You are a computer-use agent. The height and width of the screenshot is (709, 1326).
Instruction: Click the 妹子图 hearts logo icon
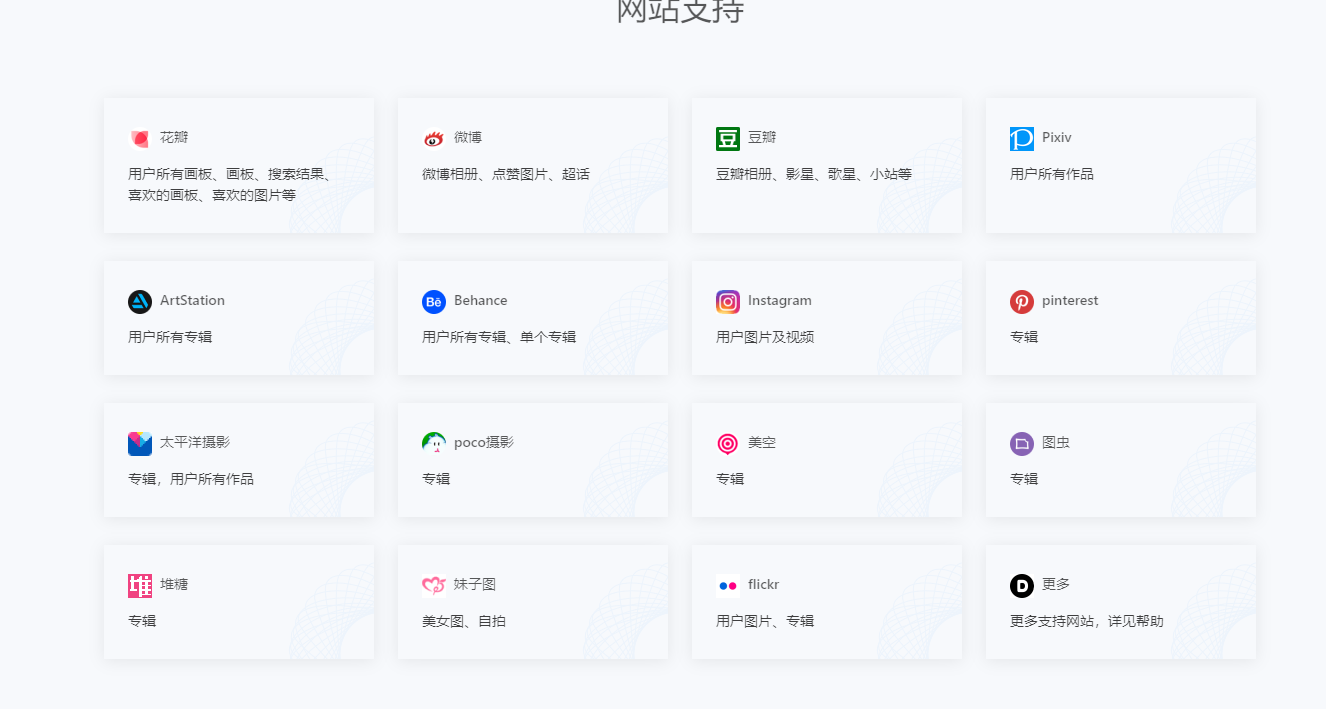click(x=434, y=586)
